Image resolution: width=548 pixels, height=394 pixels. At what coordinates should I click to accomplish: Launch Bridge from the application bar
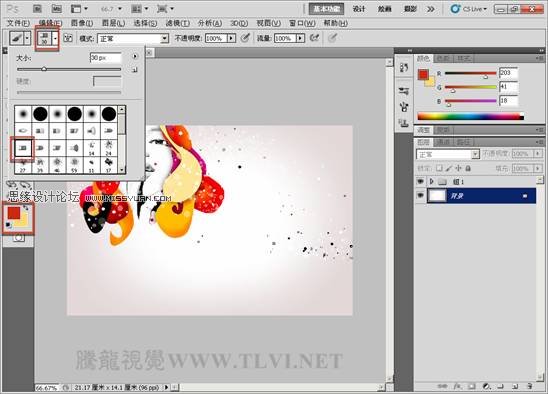coord(37,9)
